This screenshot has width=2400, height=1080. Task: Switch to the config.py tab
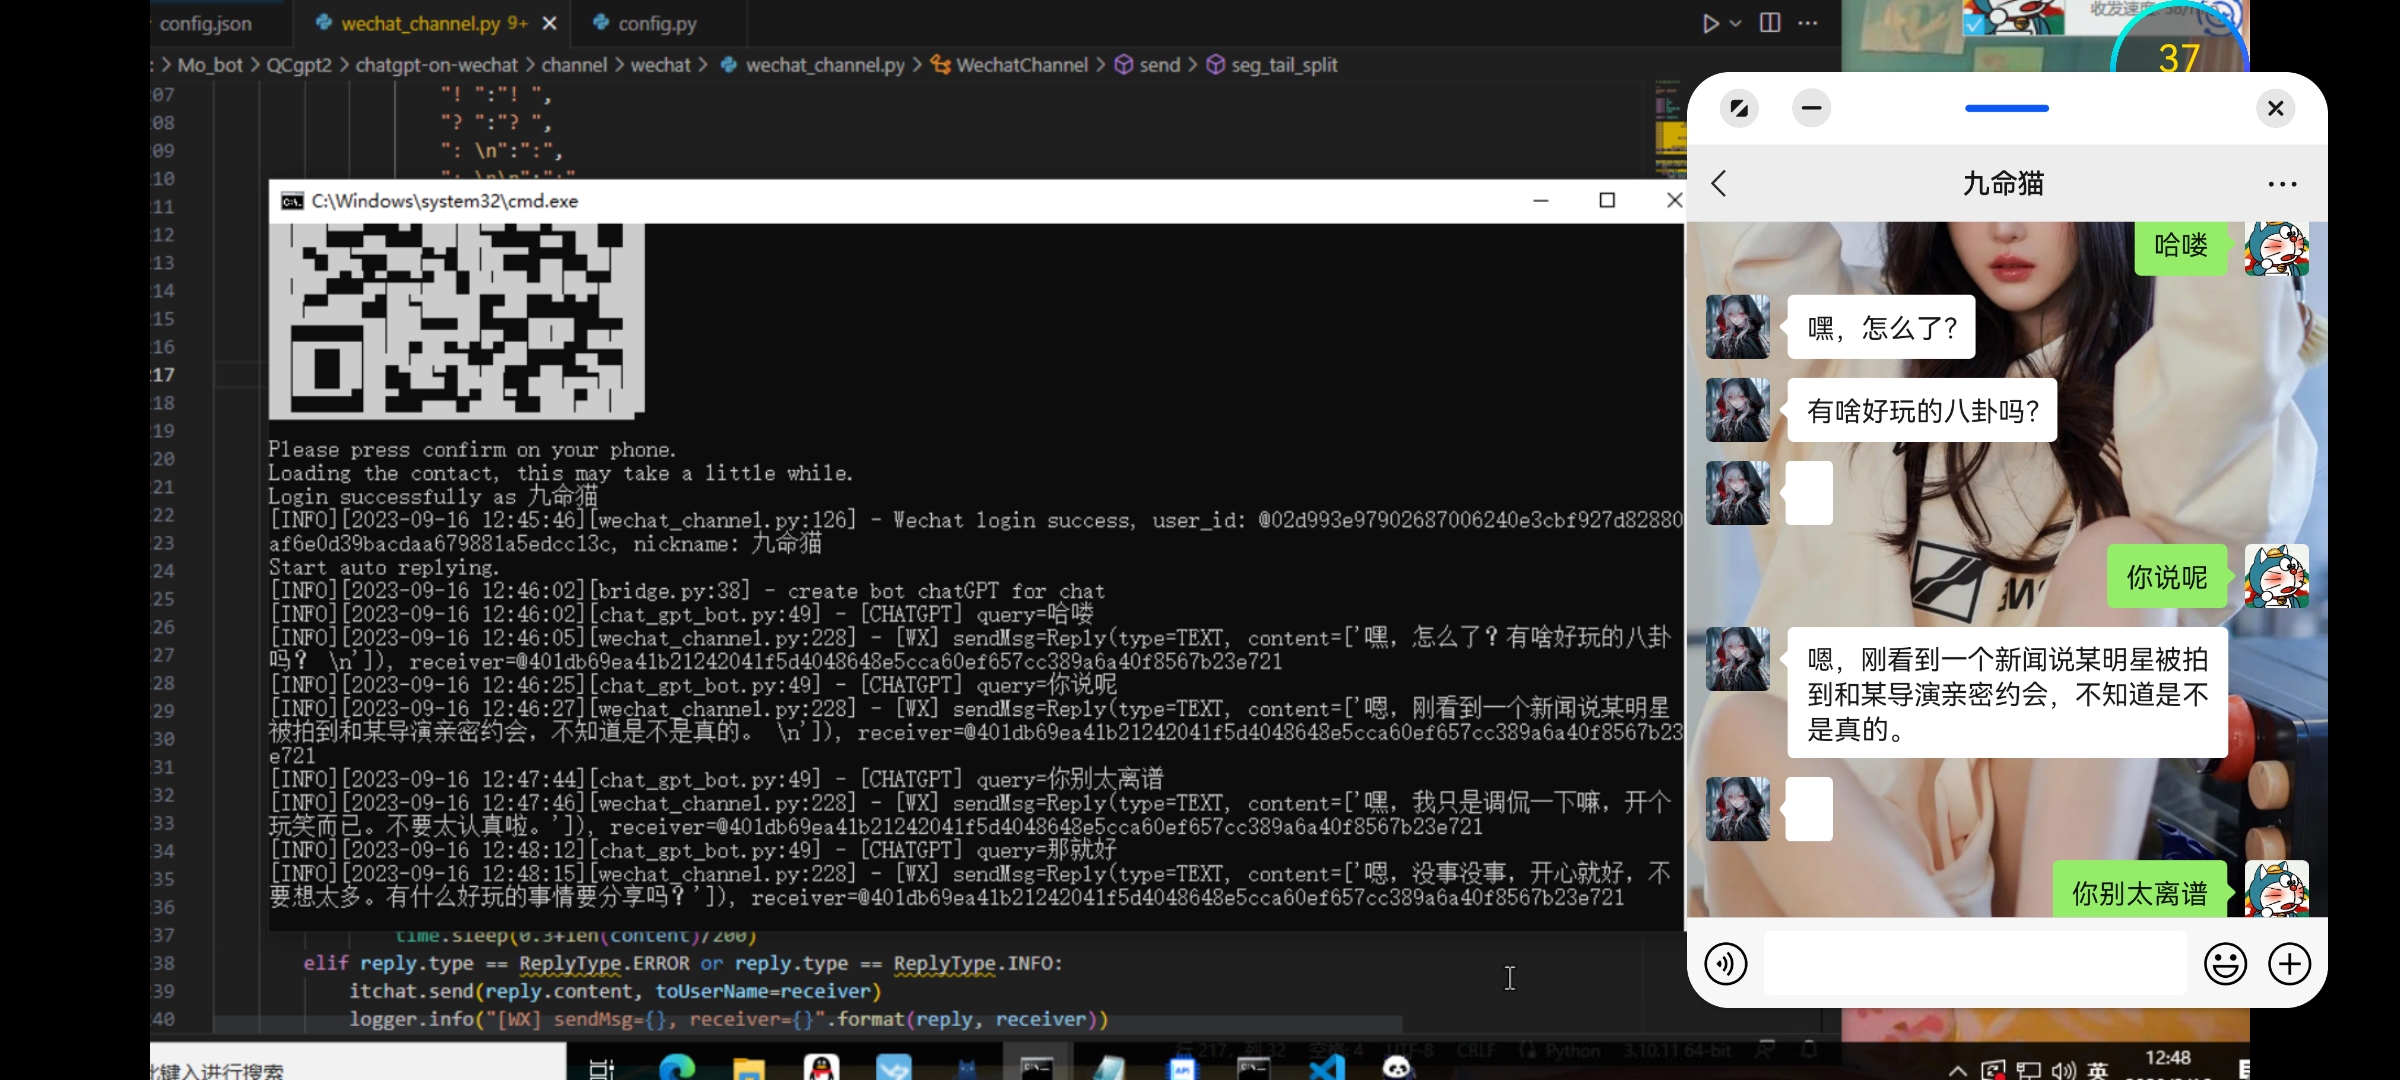(x=655, y=23)
